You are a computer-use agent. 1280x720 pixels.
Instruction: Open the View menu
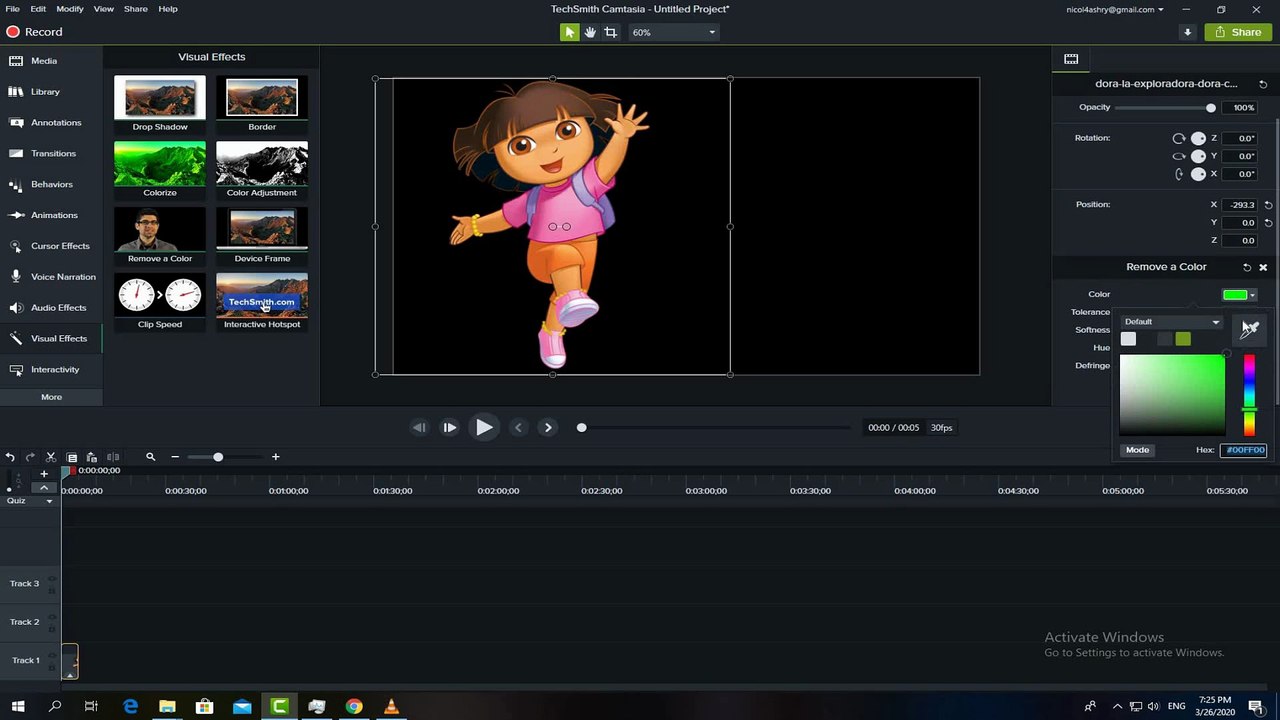104,9
